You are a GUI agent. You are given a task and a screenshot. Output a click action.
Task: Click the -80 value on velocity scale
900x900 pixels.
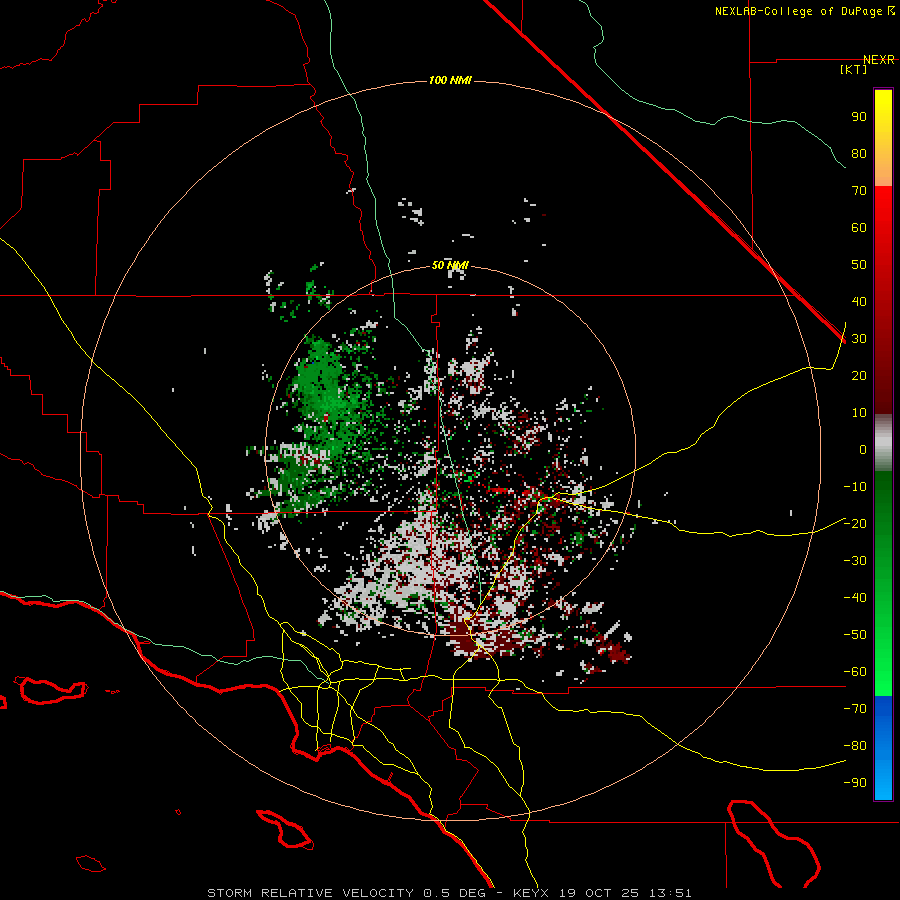click(855, 746)
